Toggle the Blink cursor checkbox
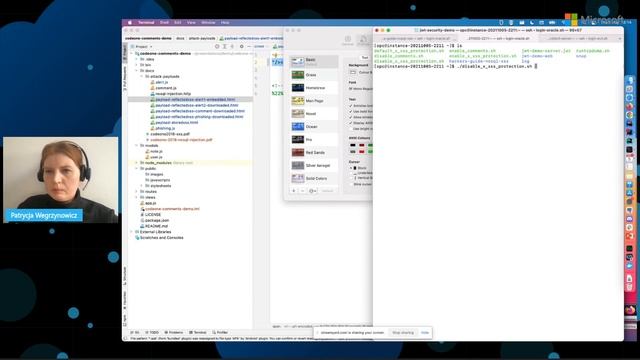 point(351,184)
